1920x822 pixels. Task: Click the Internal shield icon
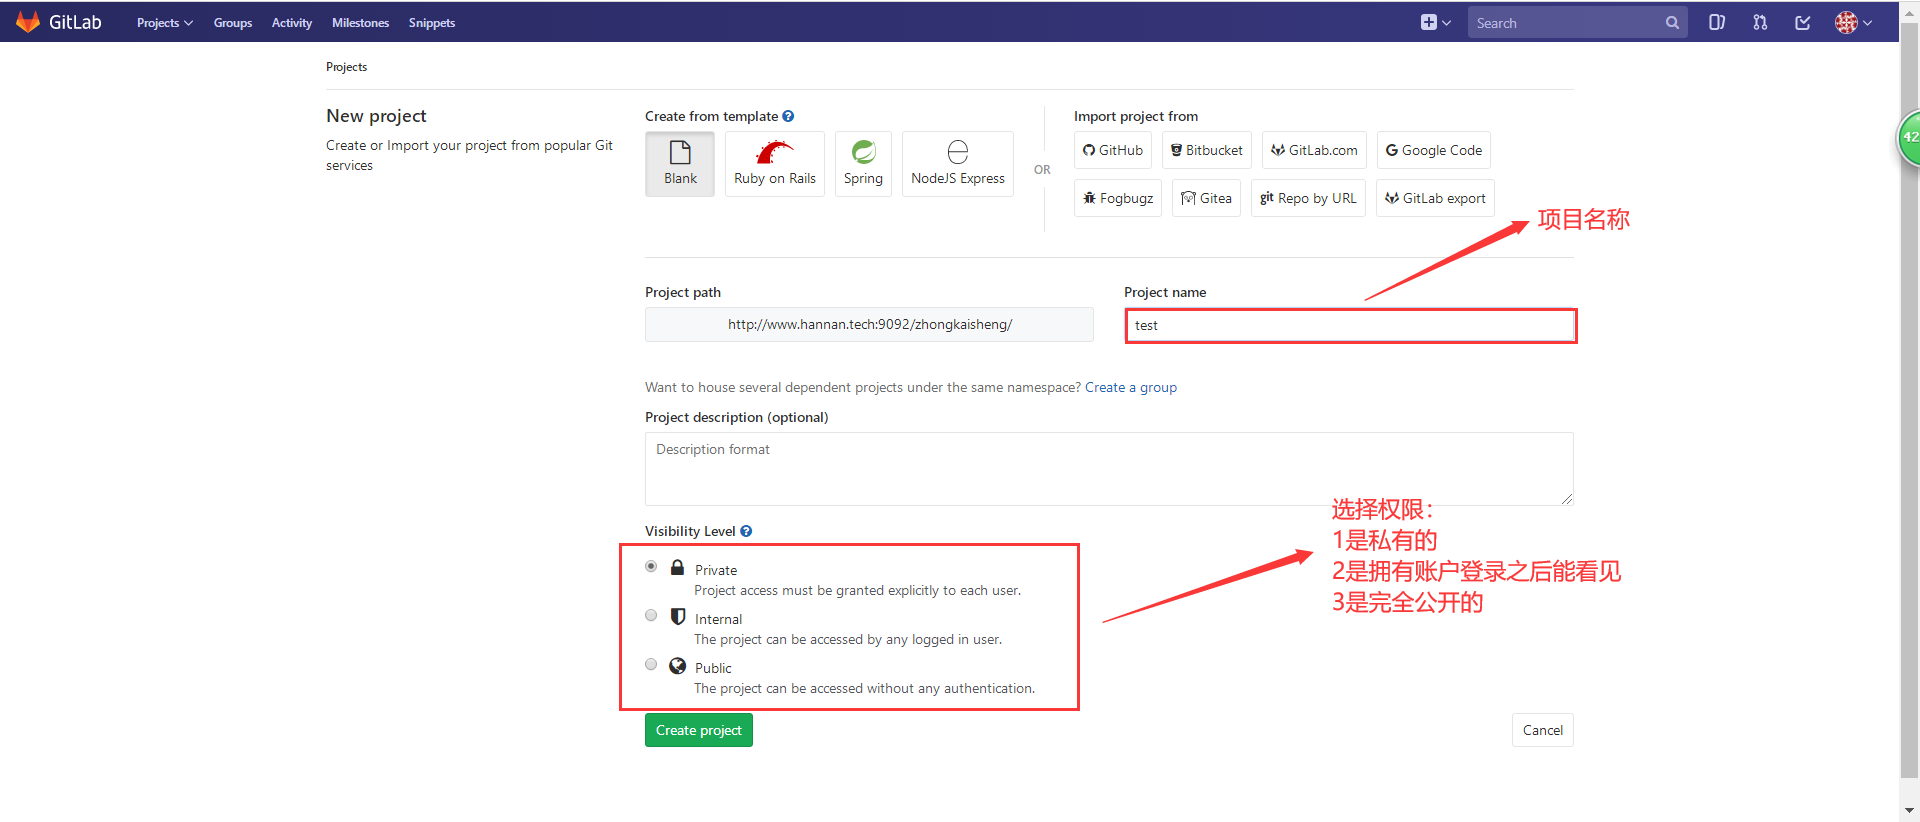[677, 616]
